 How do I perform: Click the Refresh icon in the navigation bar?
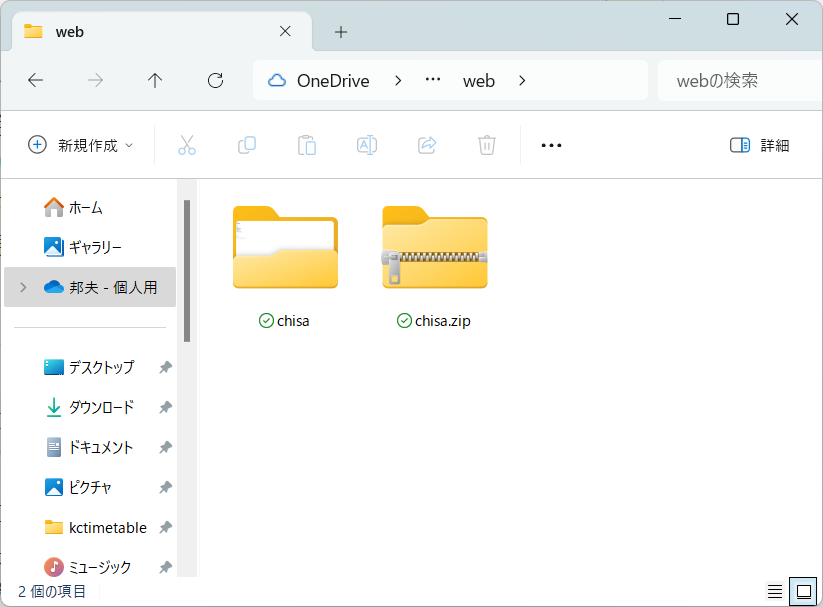click(215, 81)
